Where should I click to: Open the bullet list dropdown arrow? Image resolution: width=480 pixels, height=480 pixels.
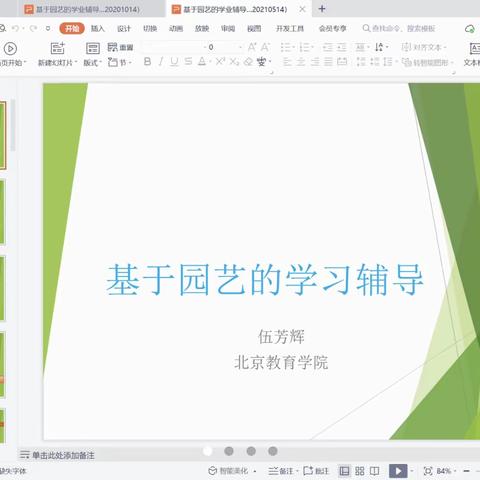pos(293,47)
